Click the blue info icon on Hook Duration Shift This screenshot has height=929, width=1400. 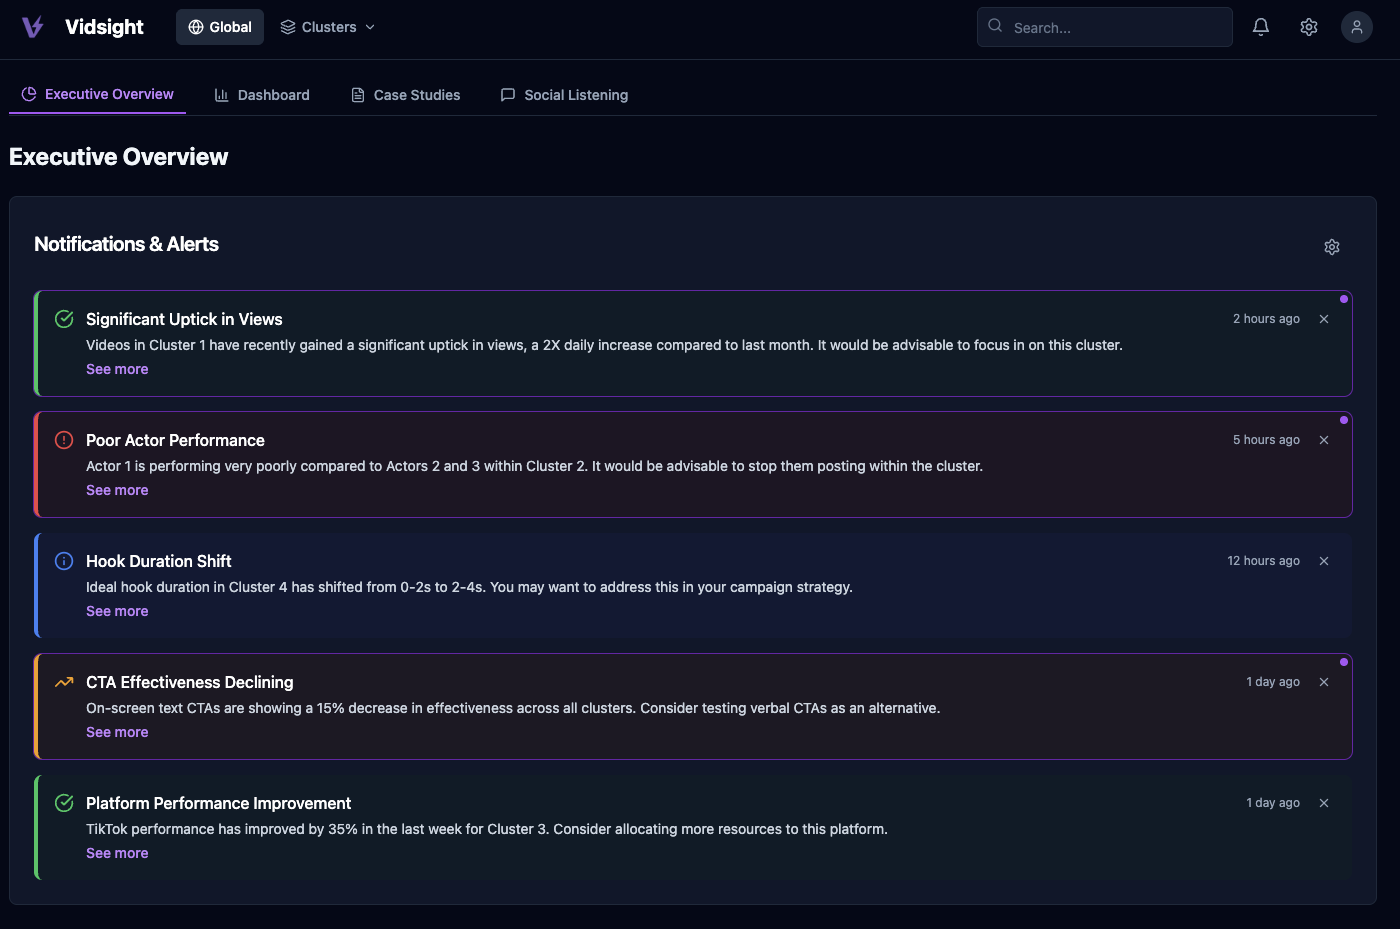[x=64, y=561]
